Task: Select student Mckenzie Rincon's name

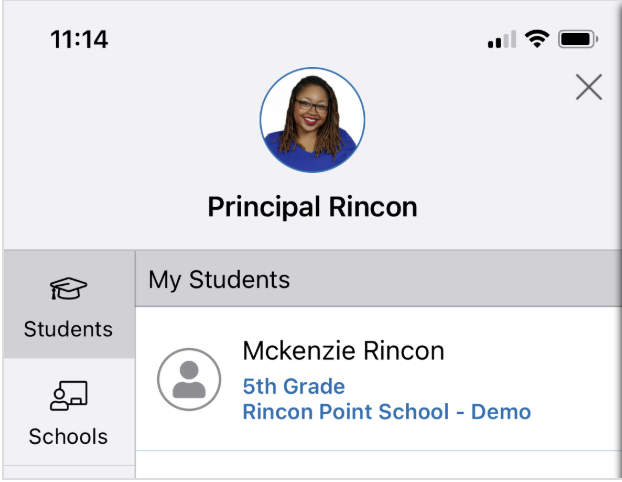Action: (343, 351)
